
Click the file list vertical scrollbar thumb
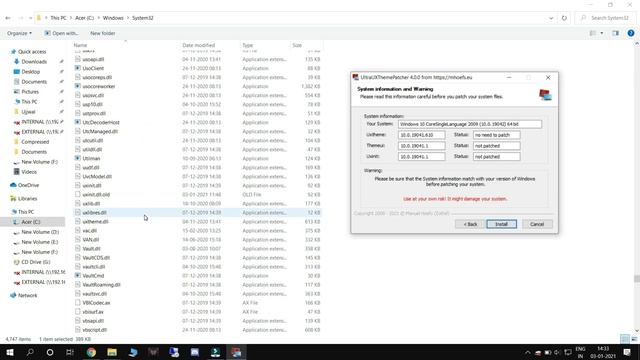(636, 279)
